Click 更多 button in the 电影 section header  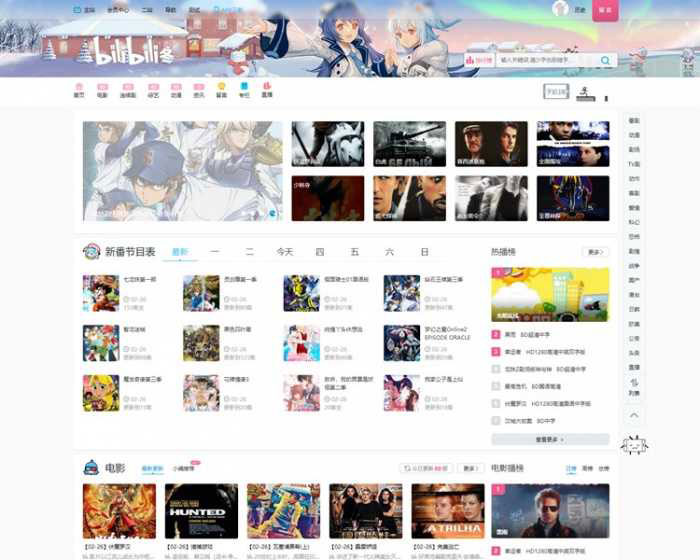[471, 468]
